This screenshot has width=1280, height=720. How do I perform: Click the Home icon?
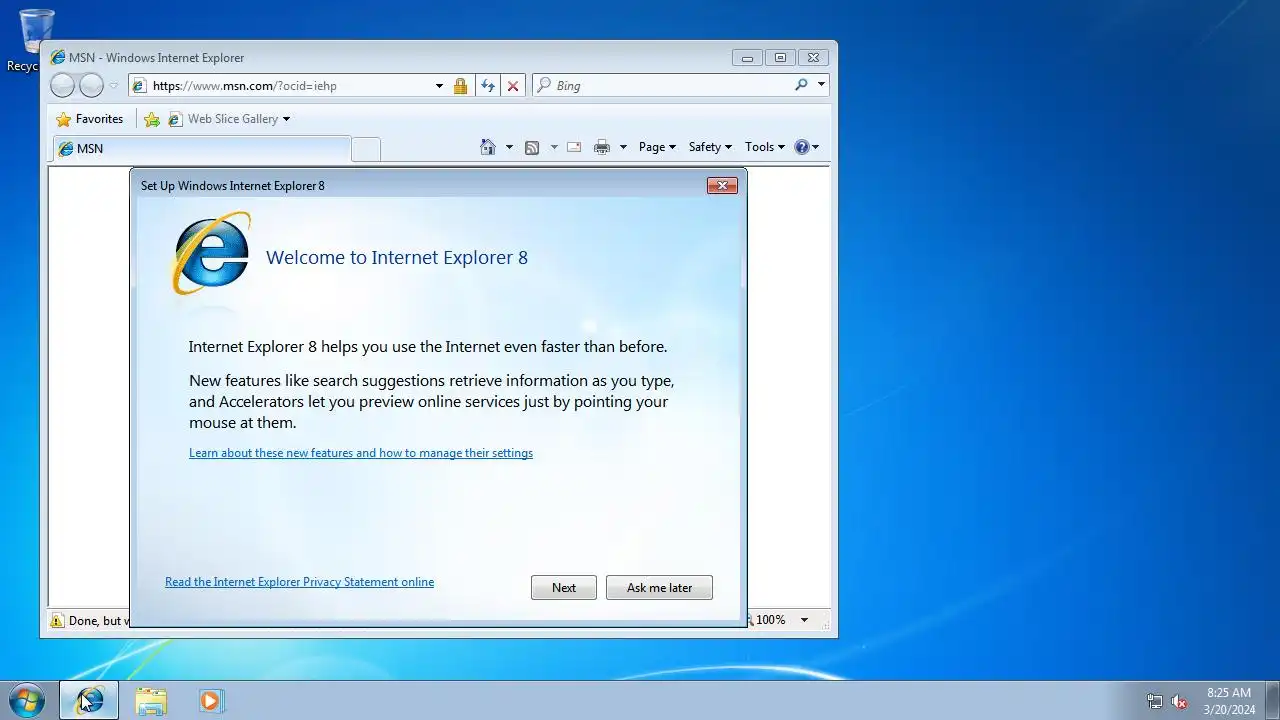click(x=488, y=147)
